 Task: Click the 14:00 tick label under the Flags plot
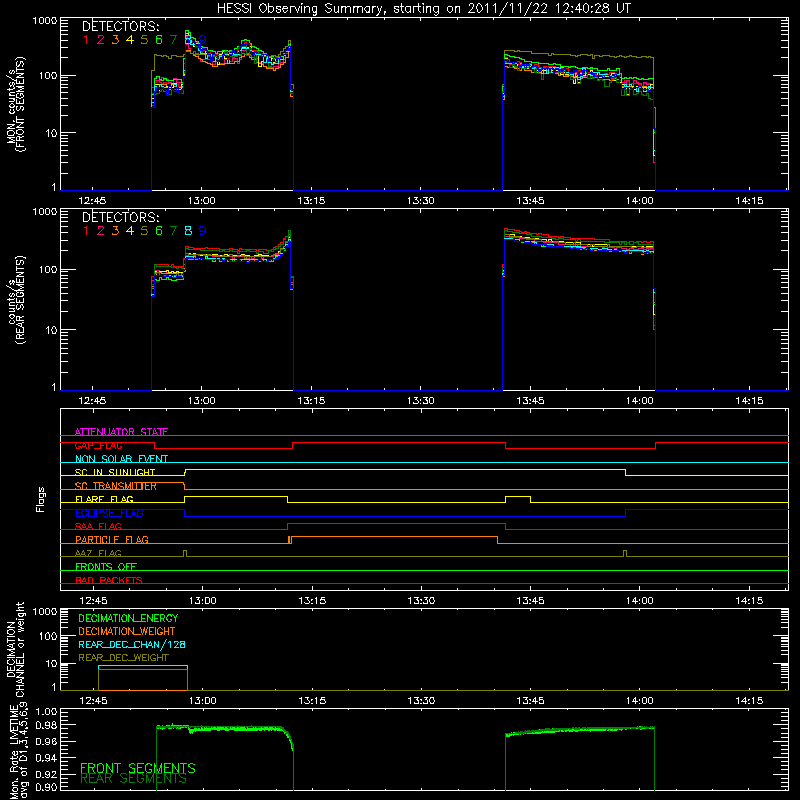[640, 601]
